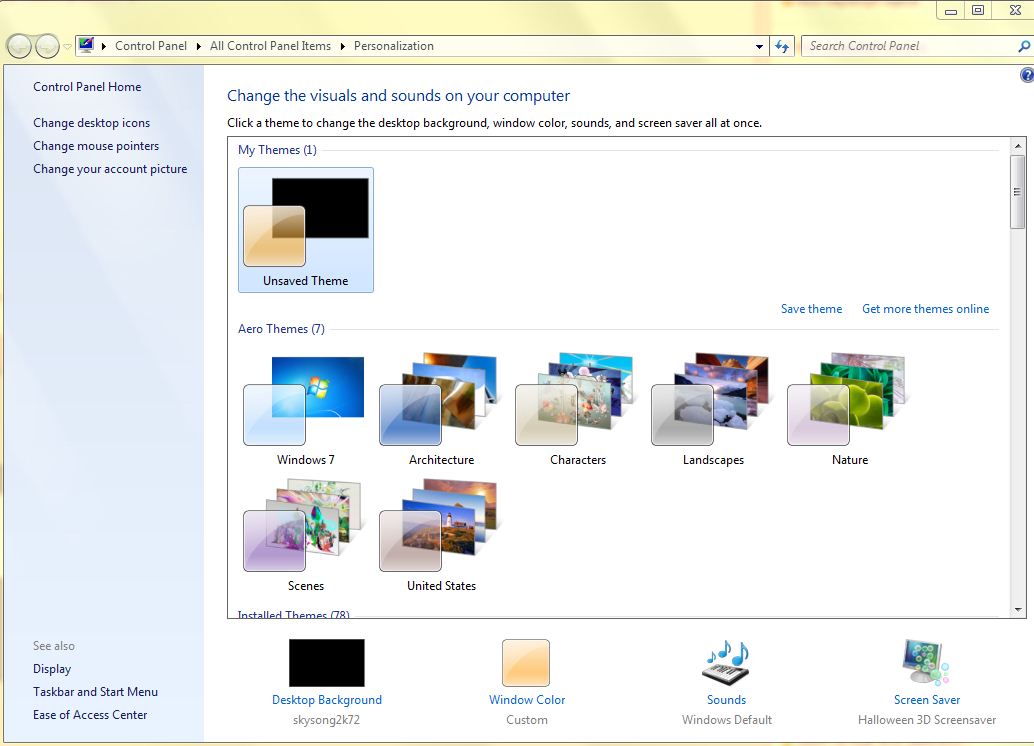Click Aero Themes (7) heading
The height and width of the screenshot is (746, 1034).
click(282, 328)
